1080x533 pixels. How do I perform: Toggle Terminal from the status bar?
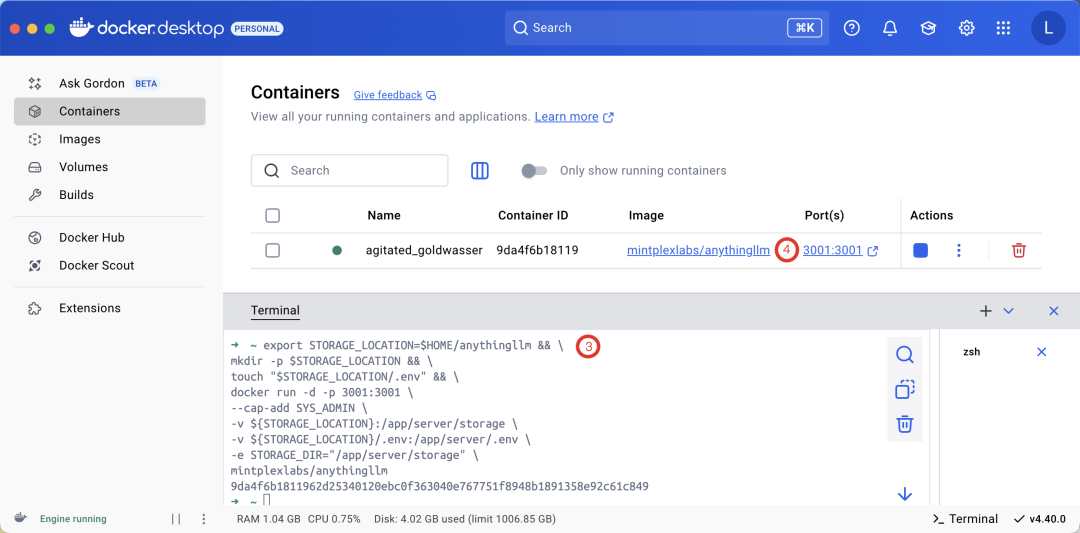[x=965, y=519]
